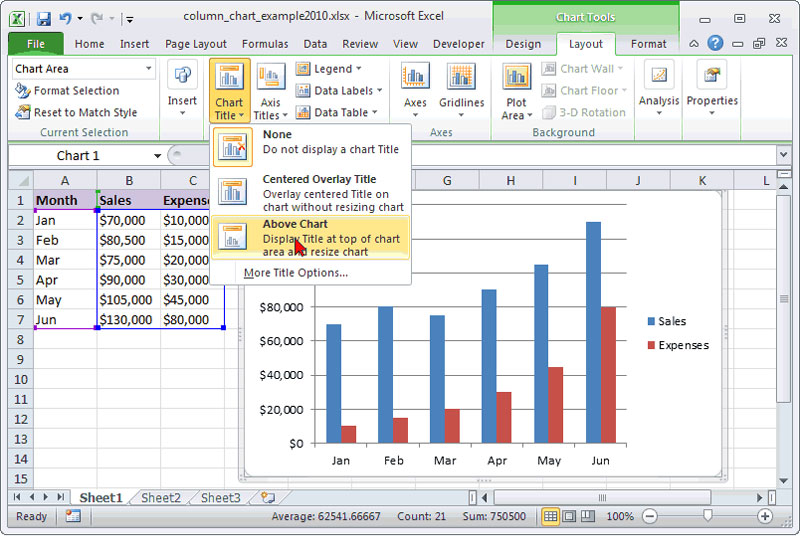Image resolution: width=800 pixels, height=560 pixels.
Task: Switch to the Page Layout tab
Action: coord(196,44)
